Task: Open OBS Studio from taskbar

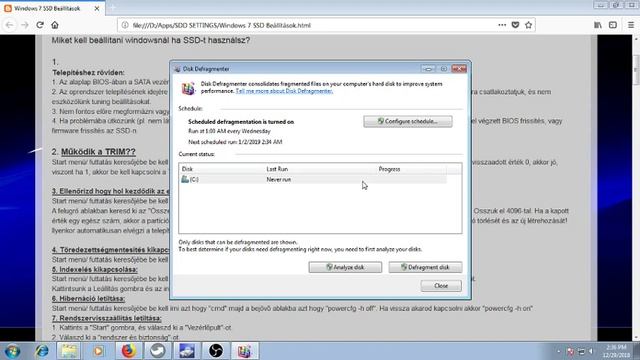Action: click(216, 351)
